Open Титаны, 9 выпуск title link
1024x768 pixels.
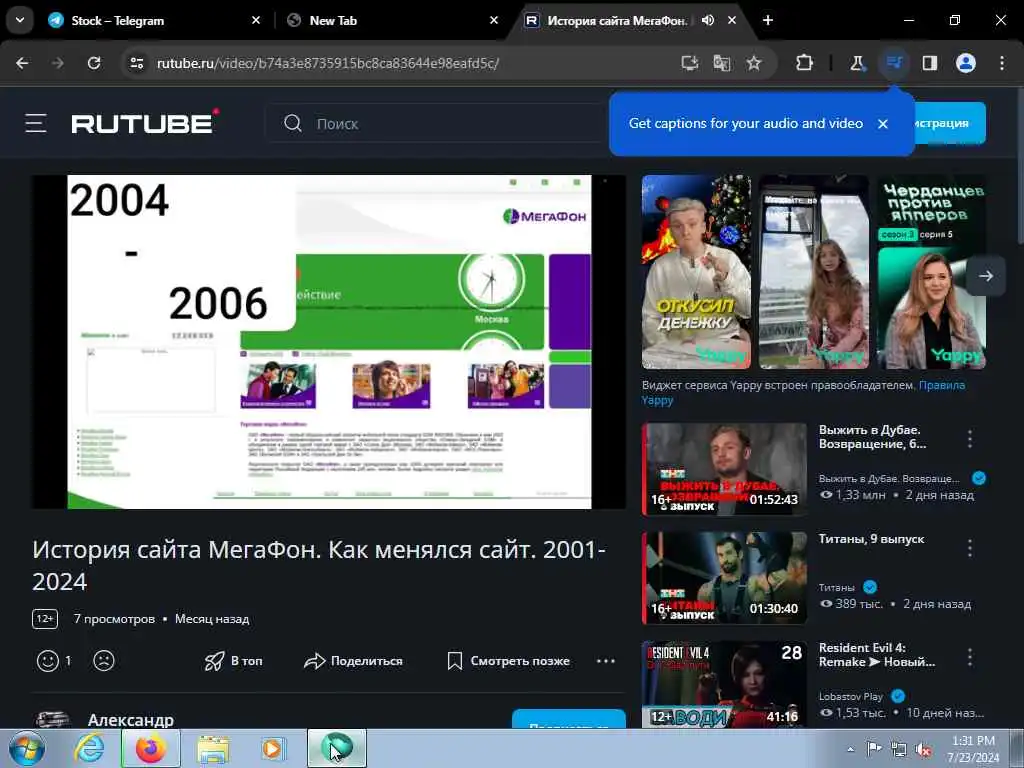click(x=871, y=539)
